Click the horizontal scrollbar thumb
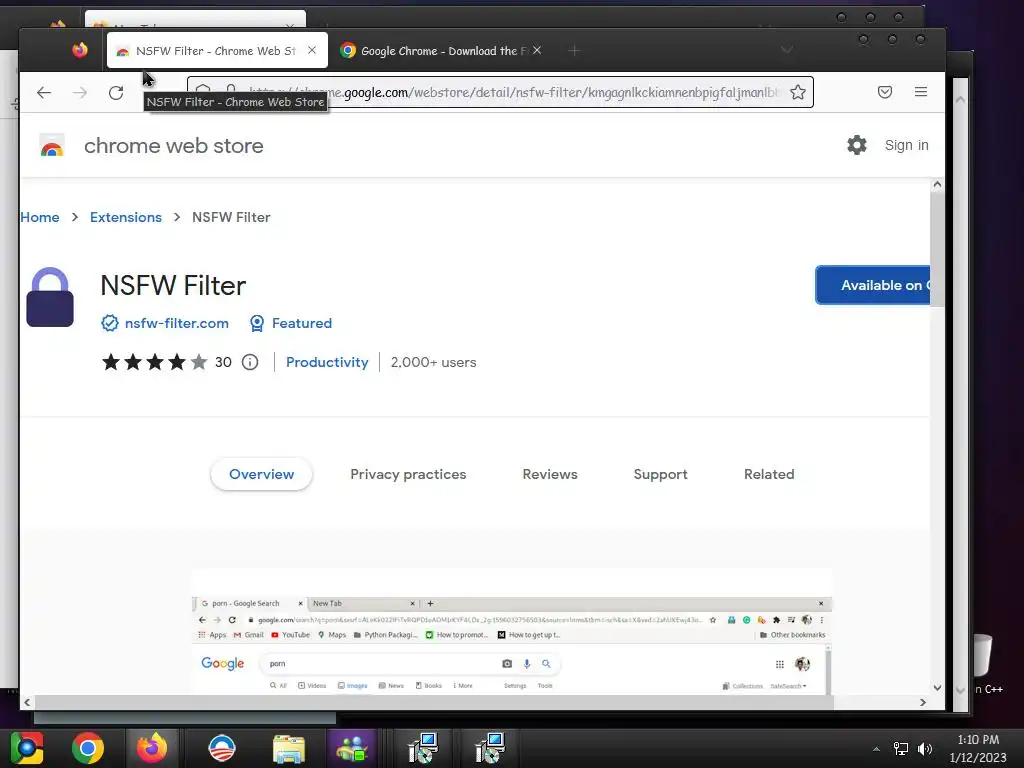 (434, 702)
